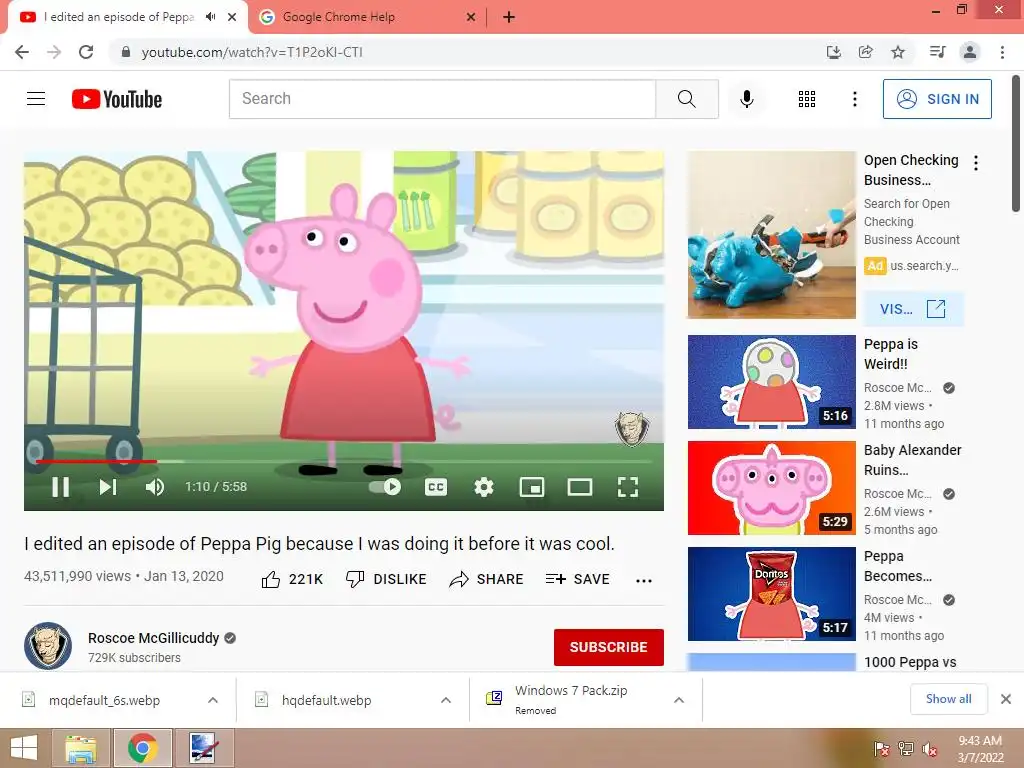Open 'Peppa Becomes...' Doritos video thumbnail

tap(771, 594)
